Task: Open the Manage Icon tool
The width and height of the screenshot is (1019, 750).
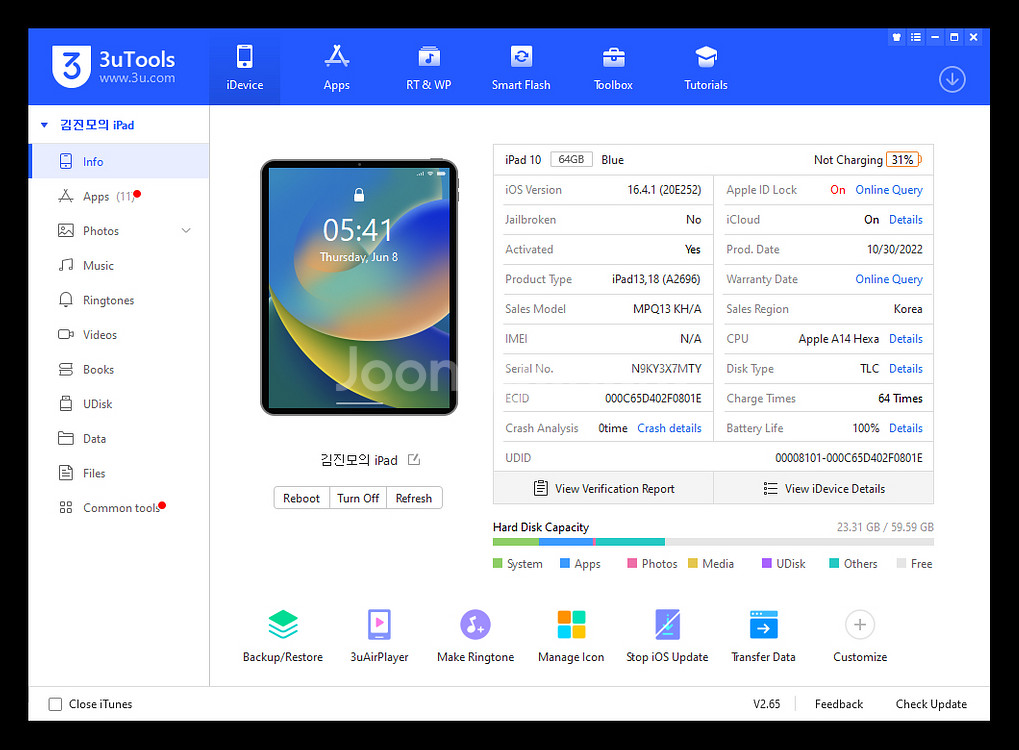Action: [x=571, y=636]
